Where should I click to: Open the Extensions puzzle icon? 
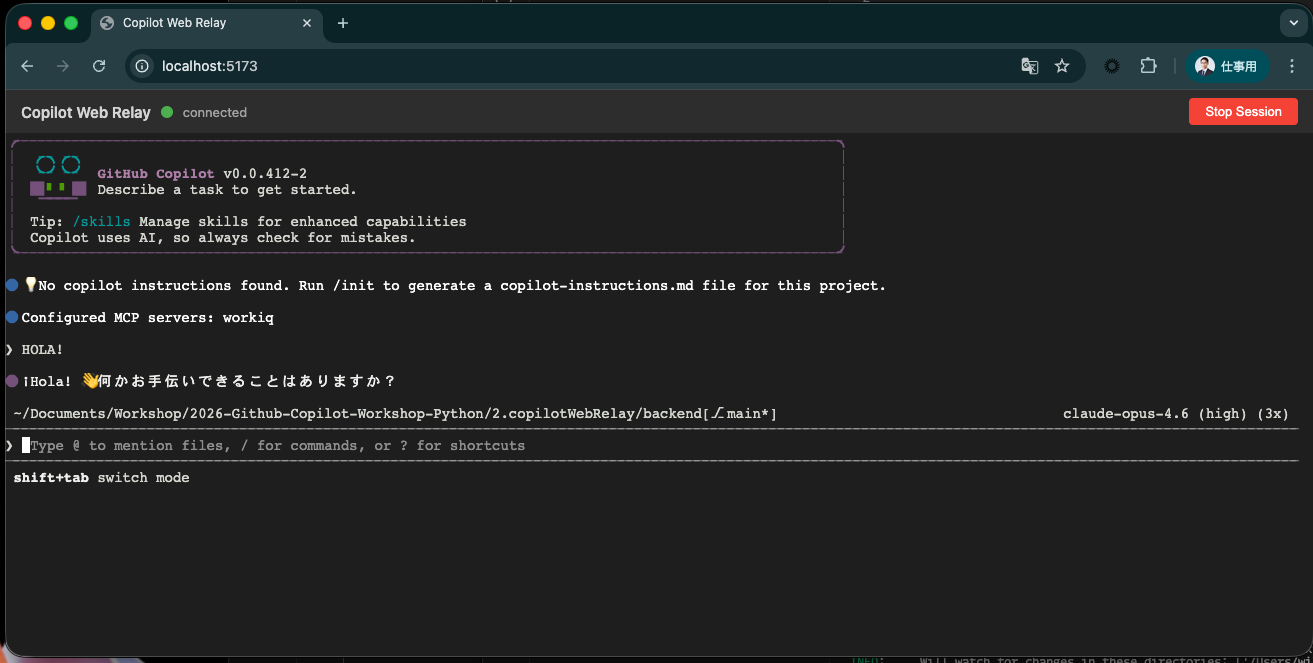pos(1148,66)
